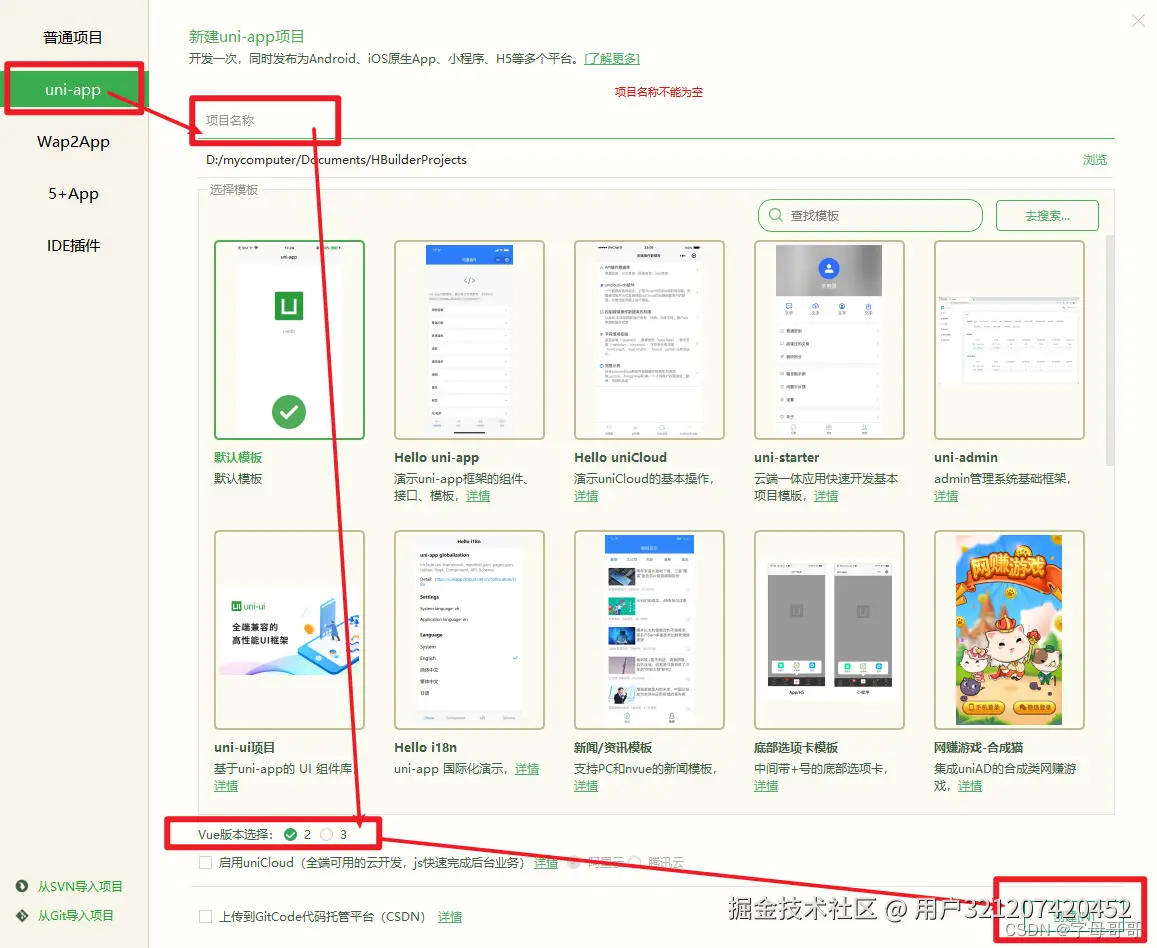Check 上传到GitCode代码托管平台 option
Screen dimensions: 1157x948
pyautogui.click(x=204, y=916)
